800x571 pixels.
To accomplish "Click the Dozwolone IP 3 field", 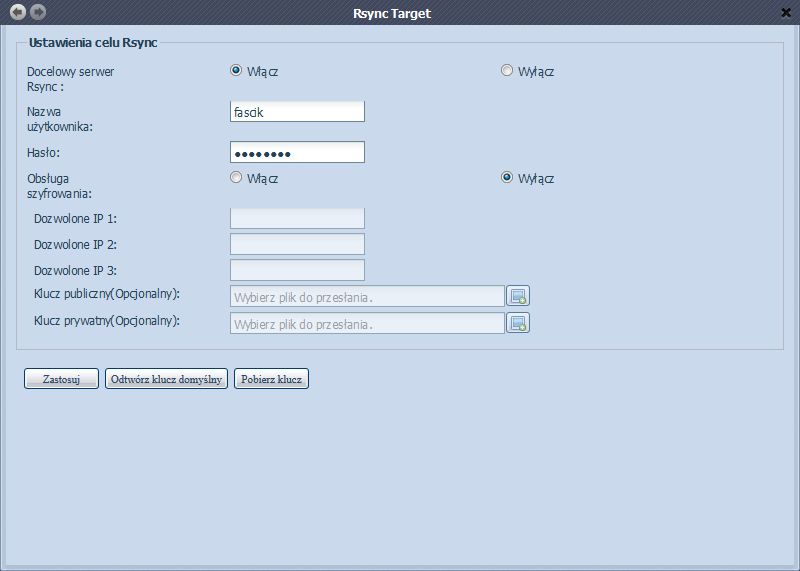I will 297,270.
